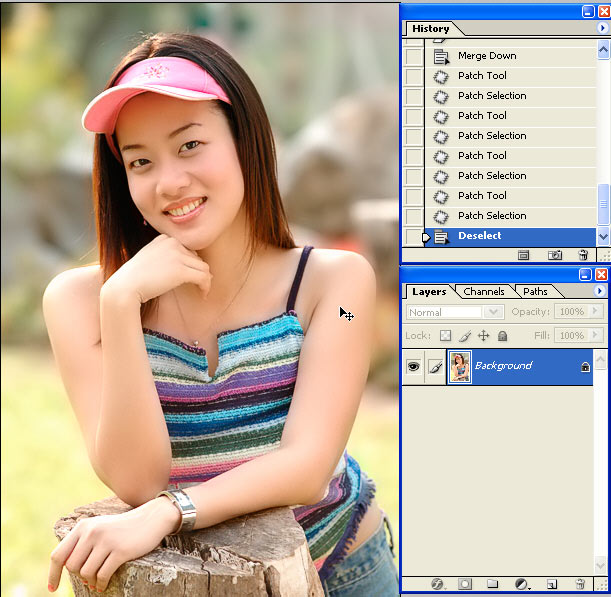Create new document from current history state
The image size is (611, 597).
click(523, 255)
